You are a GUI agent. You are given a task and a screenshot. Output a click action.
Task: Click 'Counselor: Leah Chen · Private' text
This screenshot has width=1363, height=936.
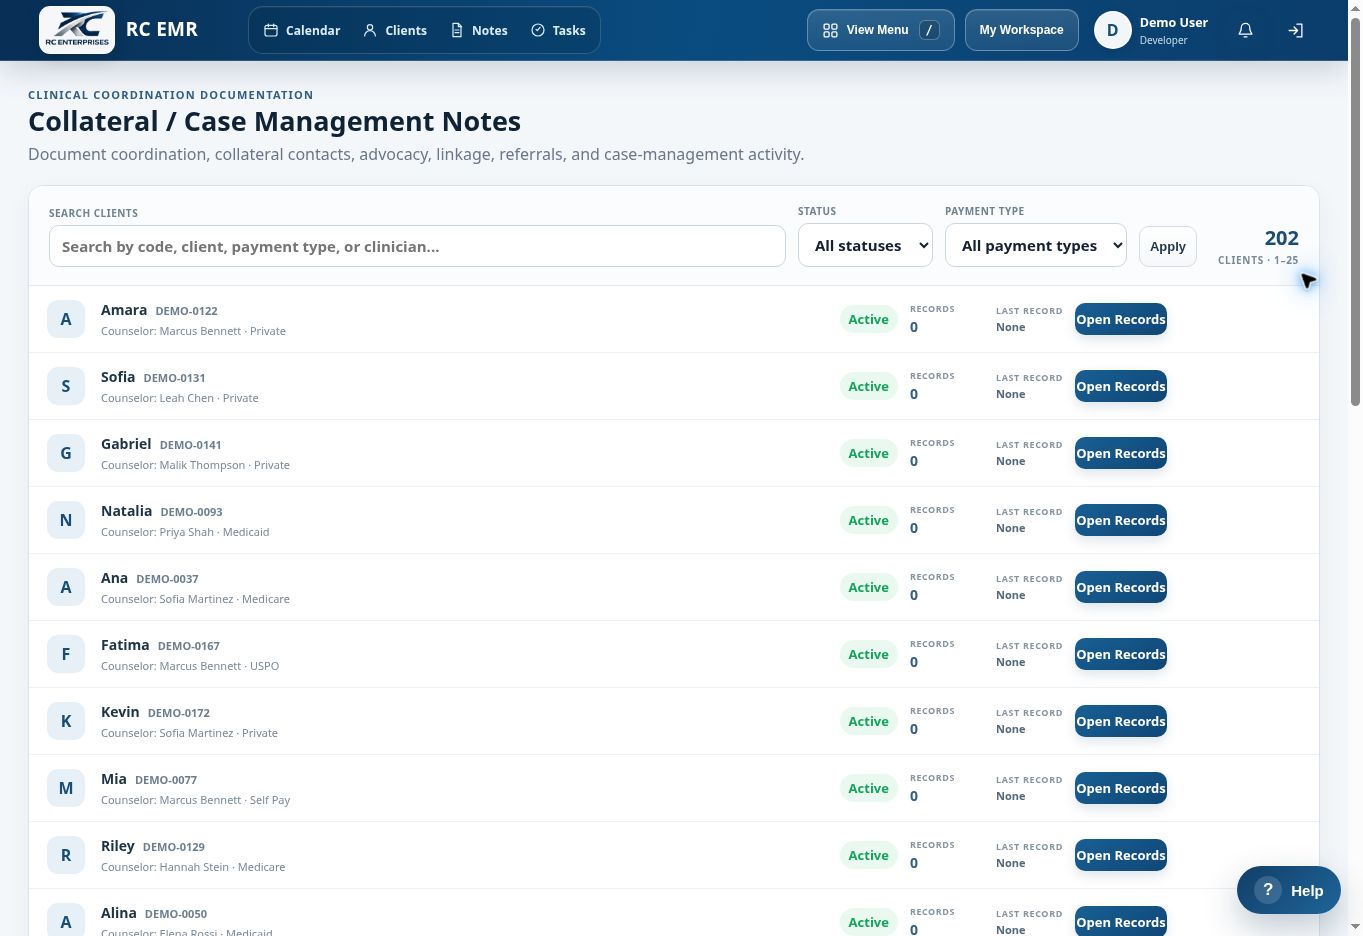coord(180,398)
